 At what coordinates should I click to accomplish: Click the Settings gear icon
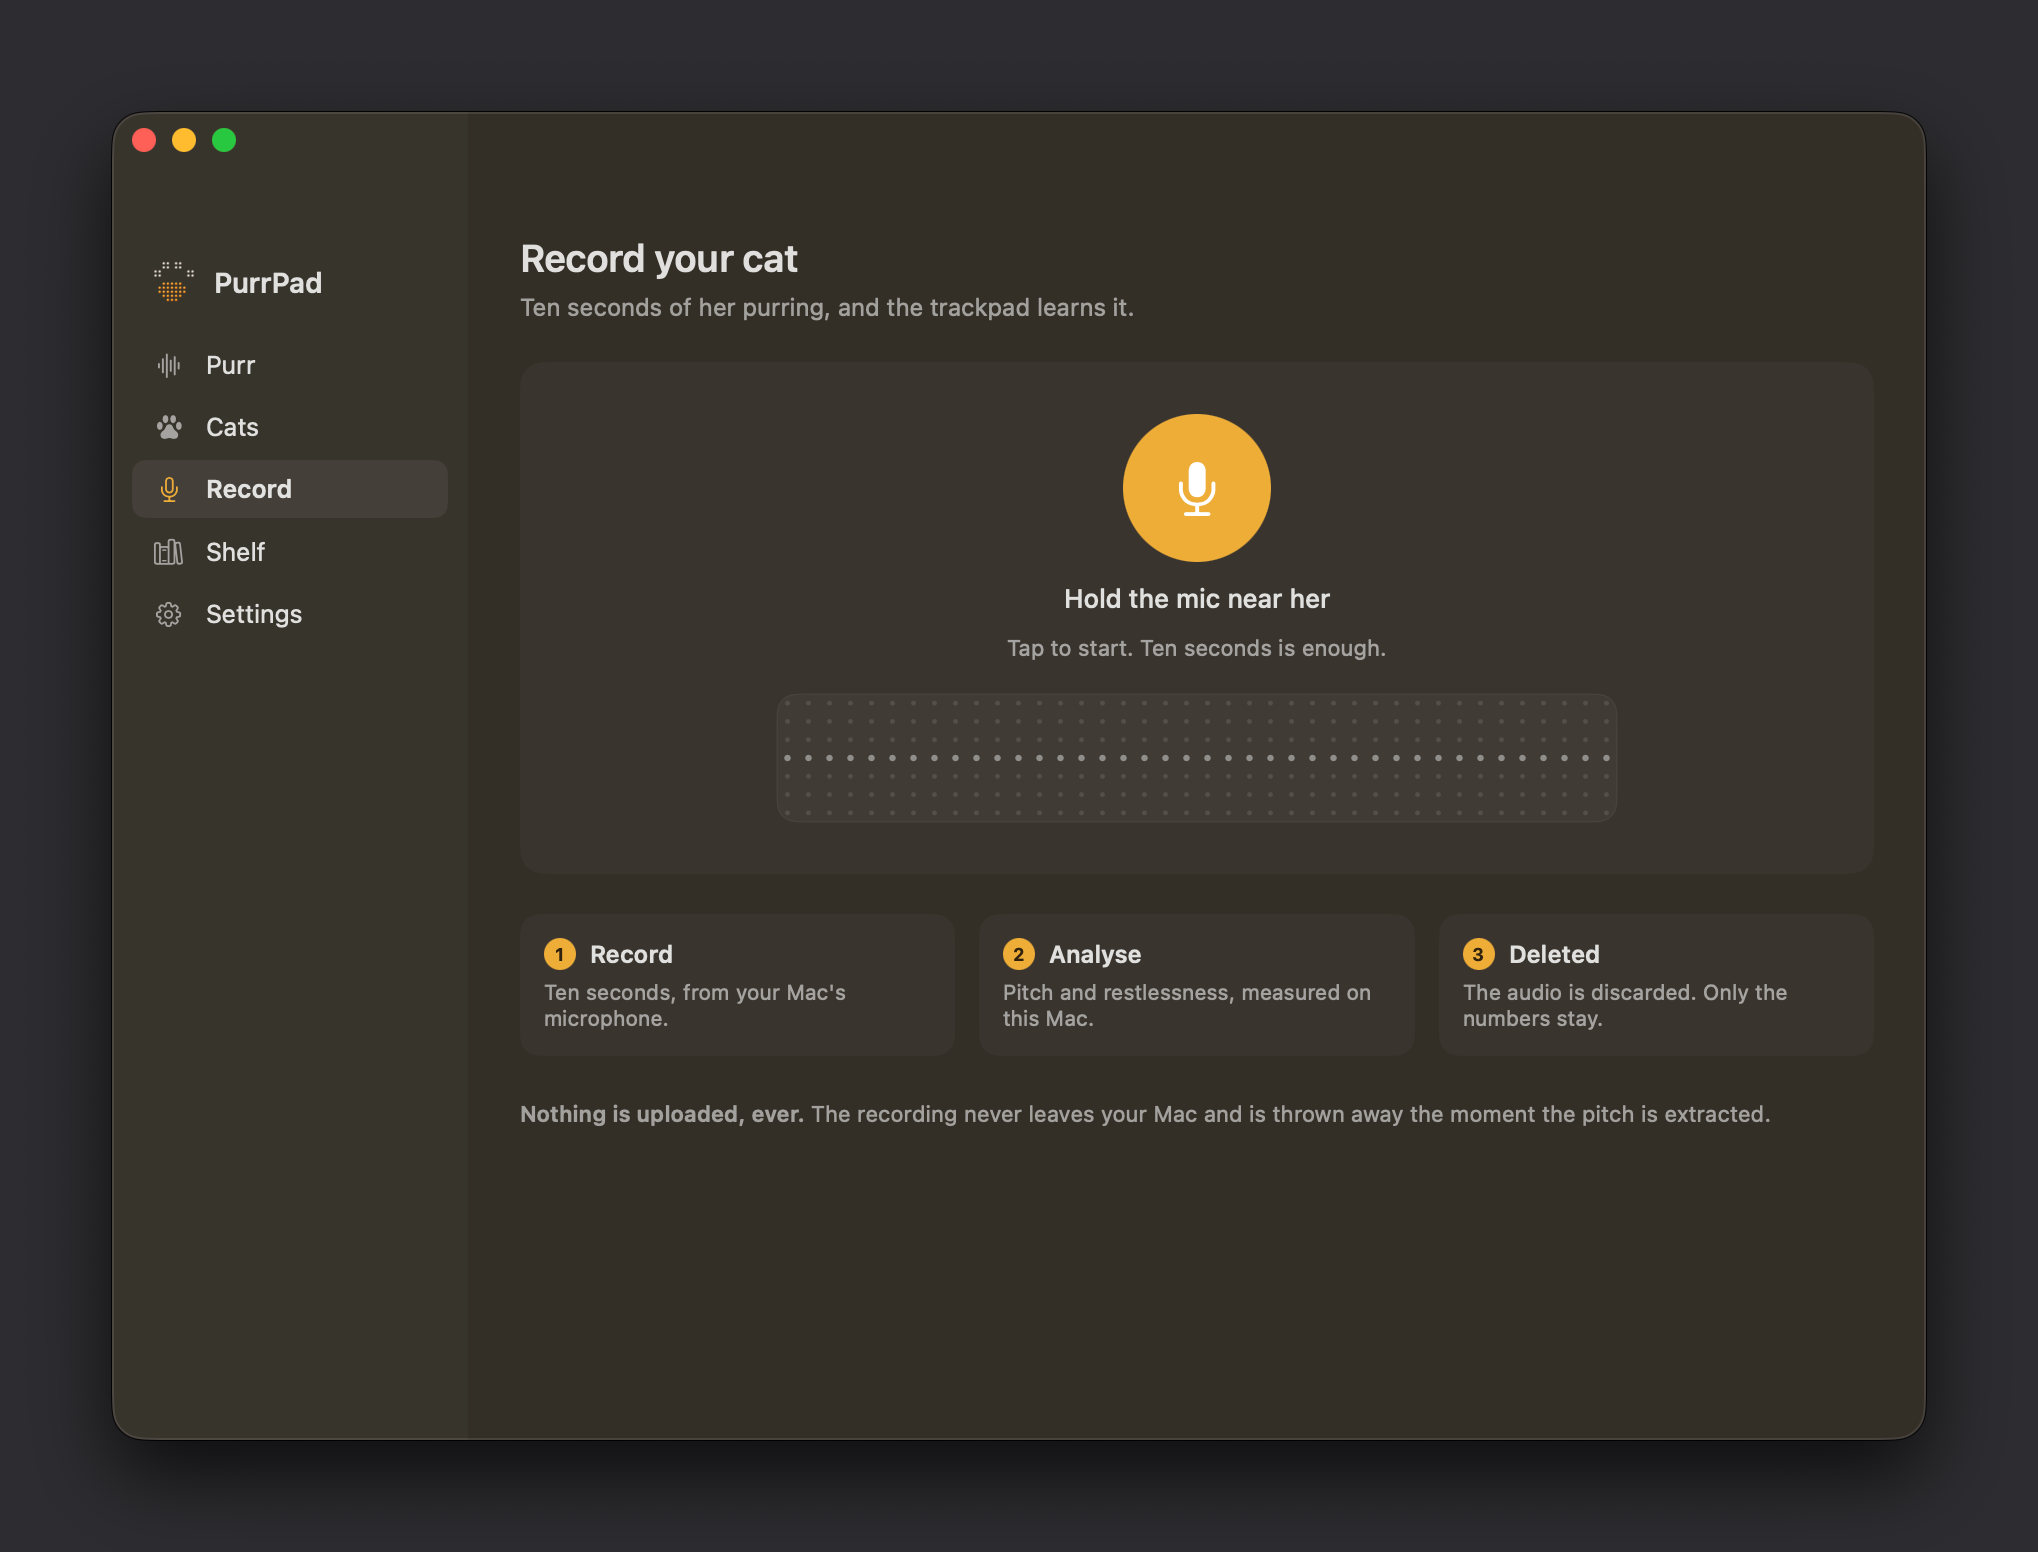tap(169, 614)
